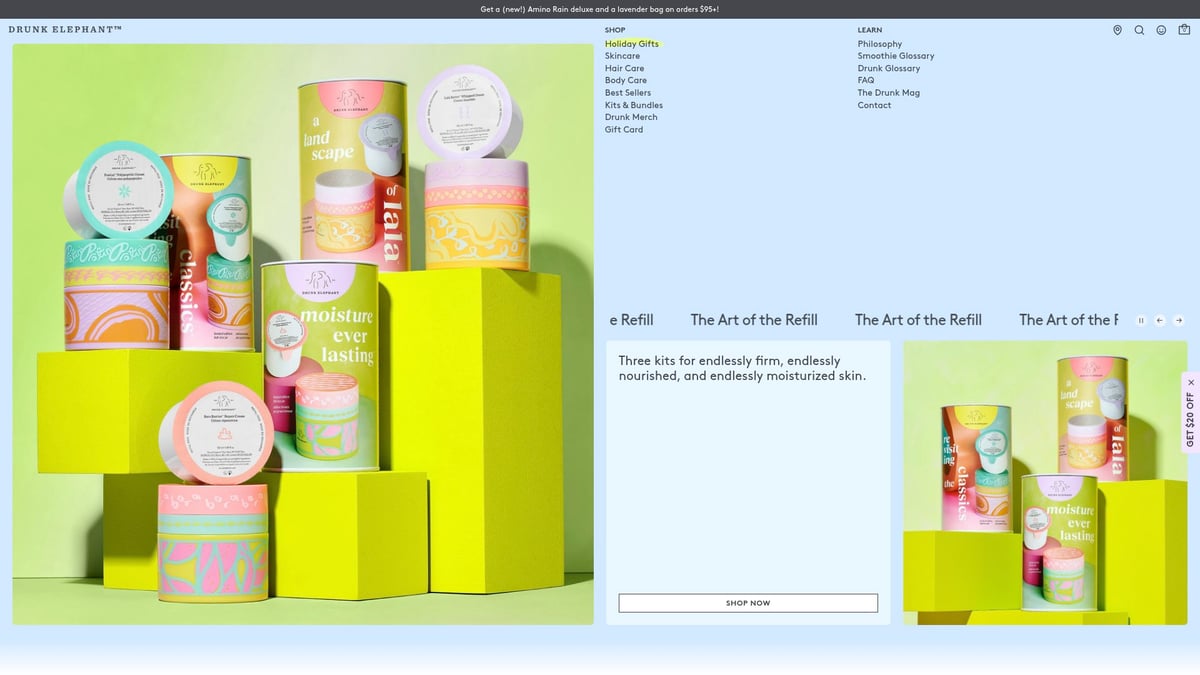1200x675 pixels.
Task: Select the highlighted Holiday Gifts link
Action: [633, 43]
